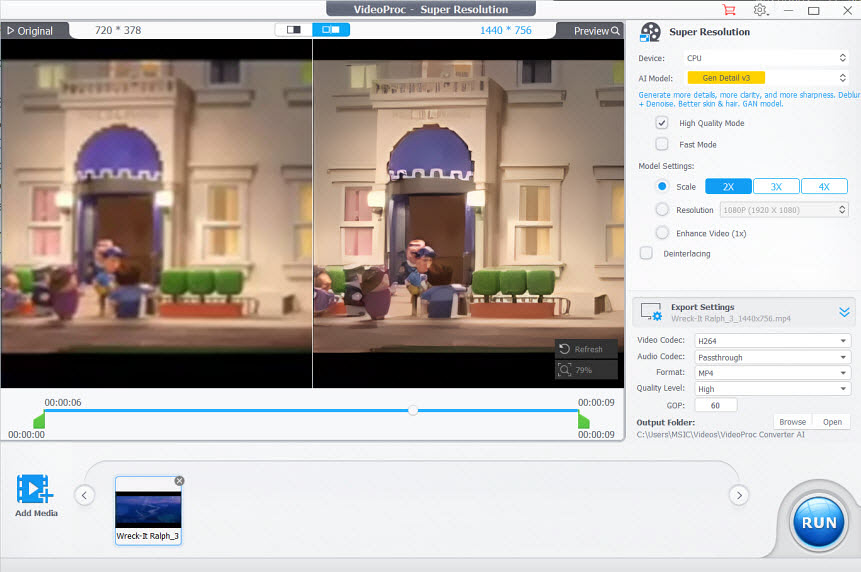Click the Gen Detail v3 model label
Viewport: 861px width, 572px height.
click(x=726, y=78)
